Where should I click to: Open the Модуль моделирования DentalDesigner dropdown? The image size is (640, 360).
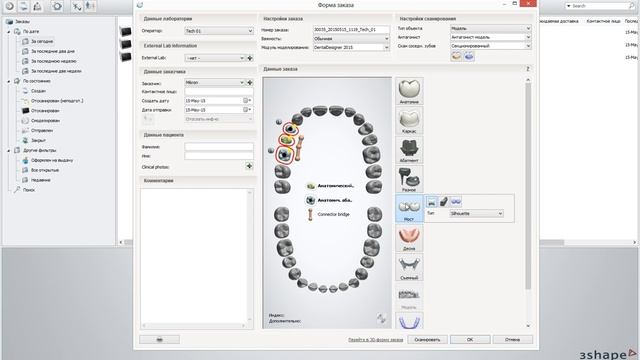351,47
